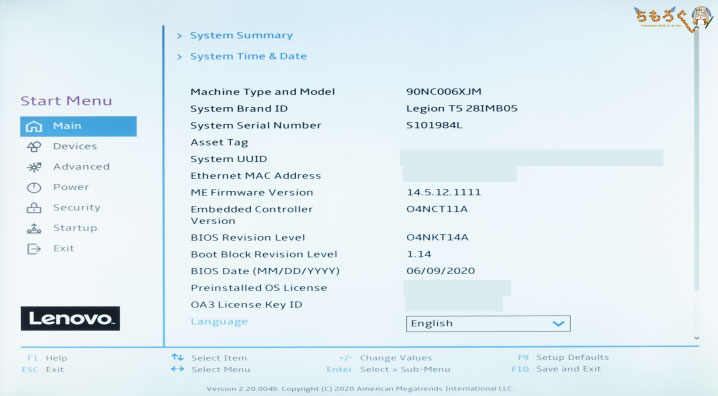The image size is (718, 396).
Task: Click the Lenovo logo
Action: (x=71, y=319)
